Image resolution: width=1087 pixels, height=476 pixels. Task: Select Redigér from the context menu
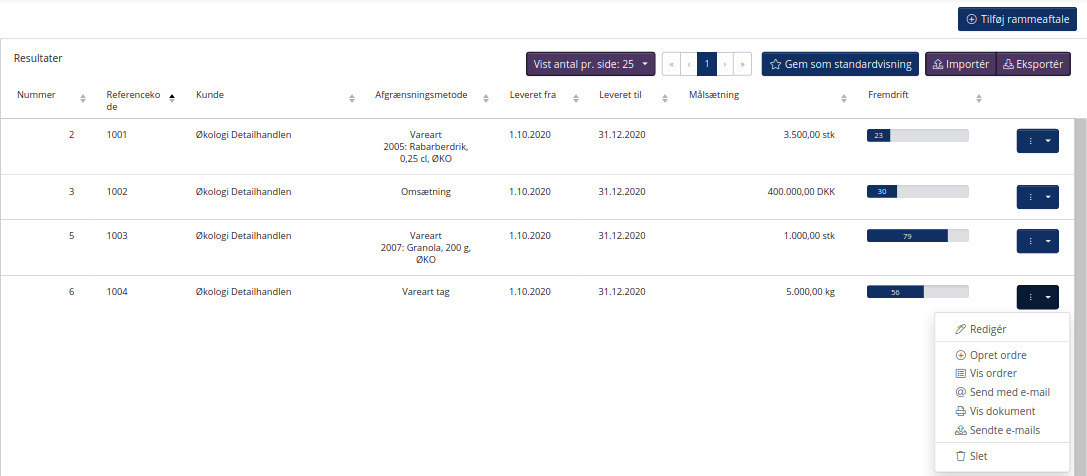(x=988, y=329)
